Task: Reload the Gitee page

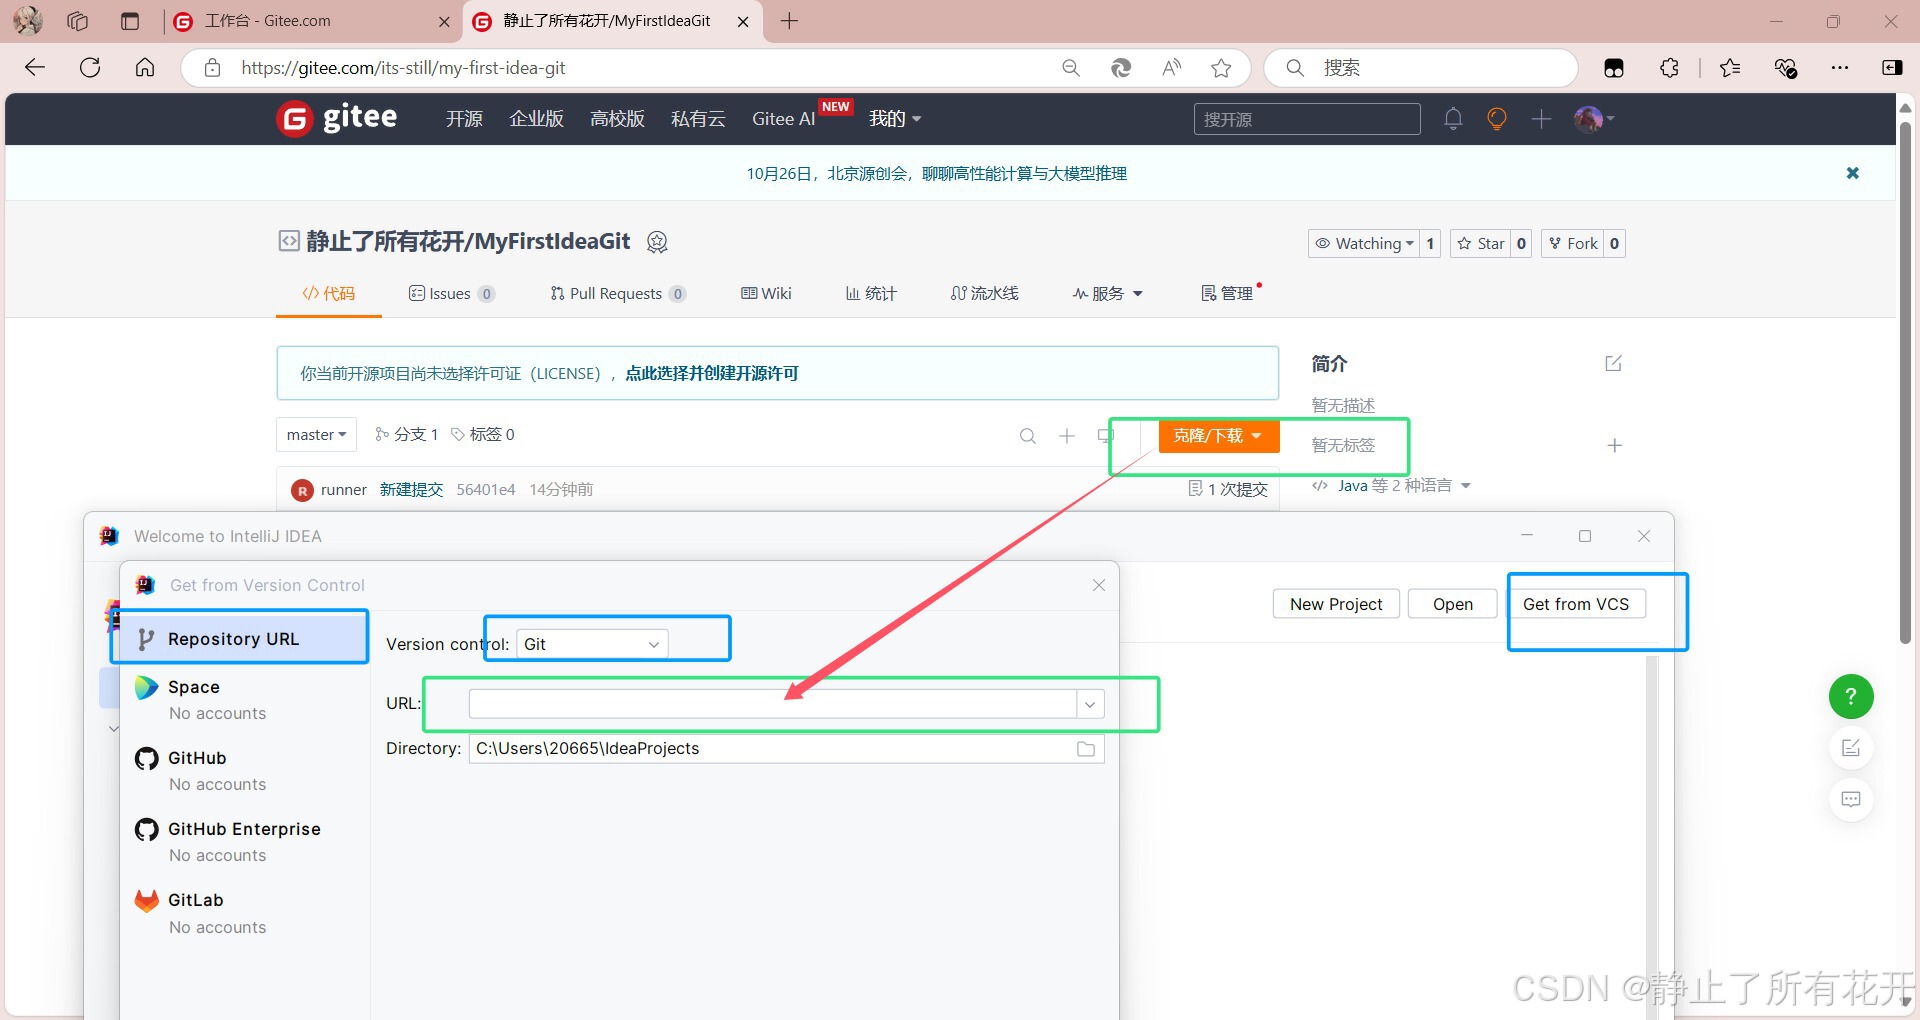Action: 90,67
